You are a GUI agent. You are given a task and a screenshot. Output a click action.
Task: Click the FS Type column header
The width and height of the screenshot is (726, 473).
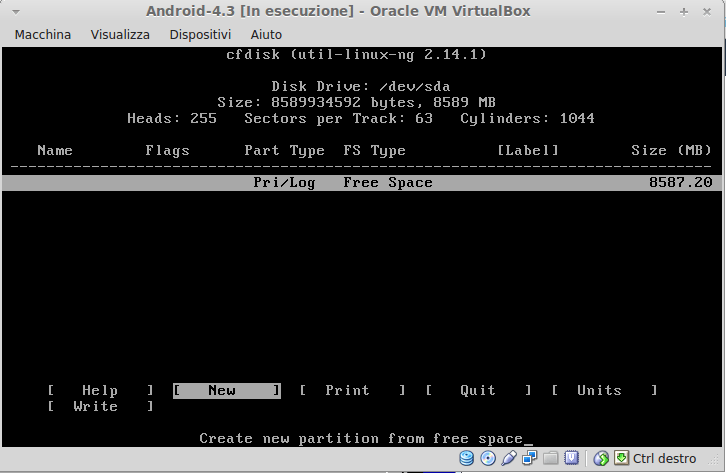(374, 150)
